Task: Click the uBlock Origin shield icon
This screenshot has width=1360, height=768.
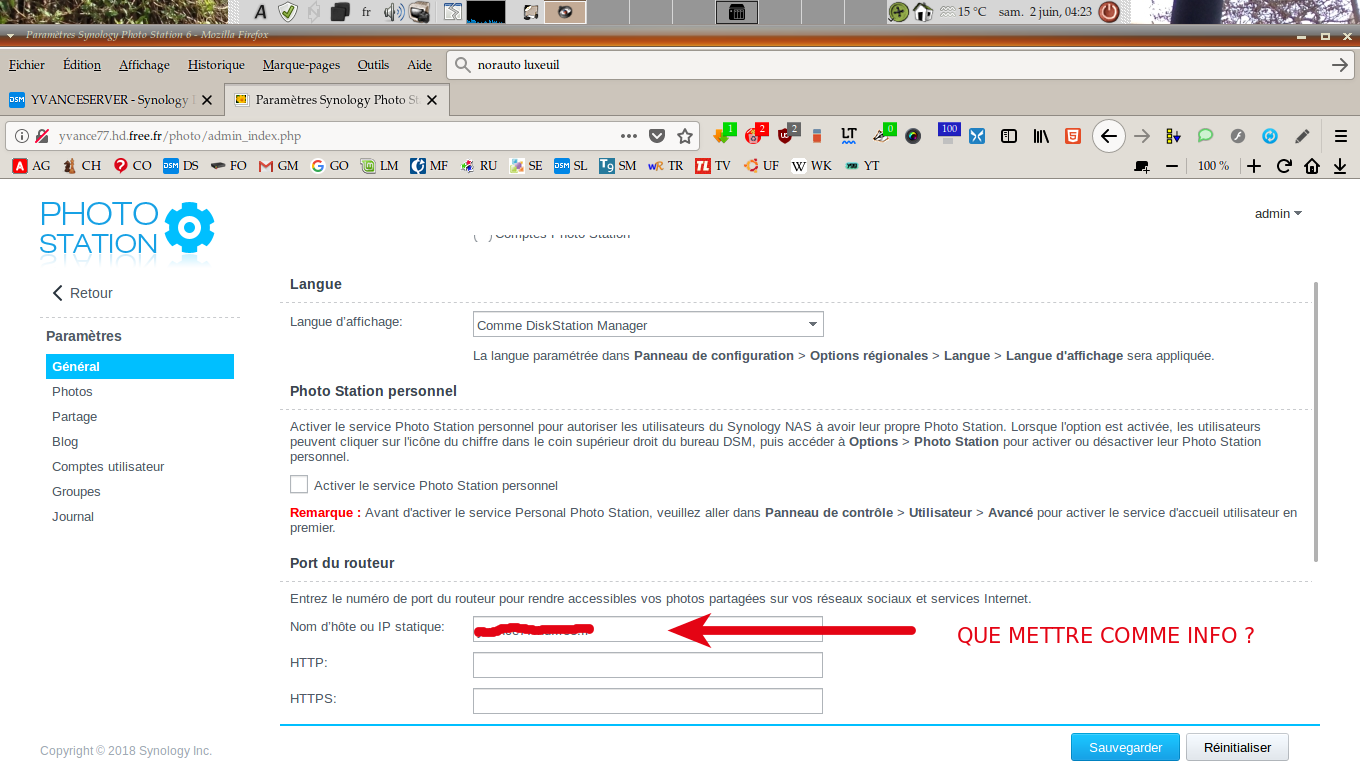Action: click(785, 135)
